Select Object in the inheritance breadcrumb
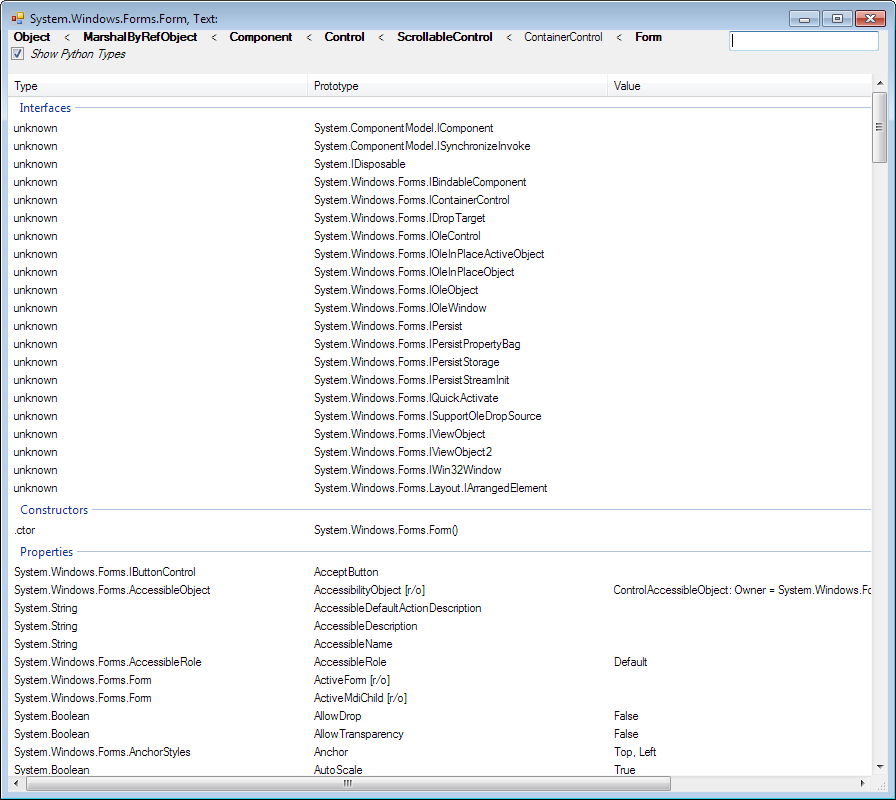 click(32, 37)
